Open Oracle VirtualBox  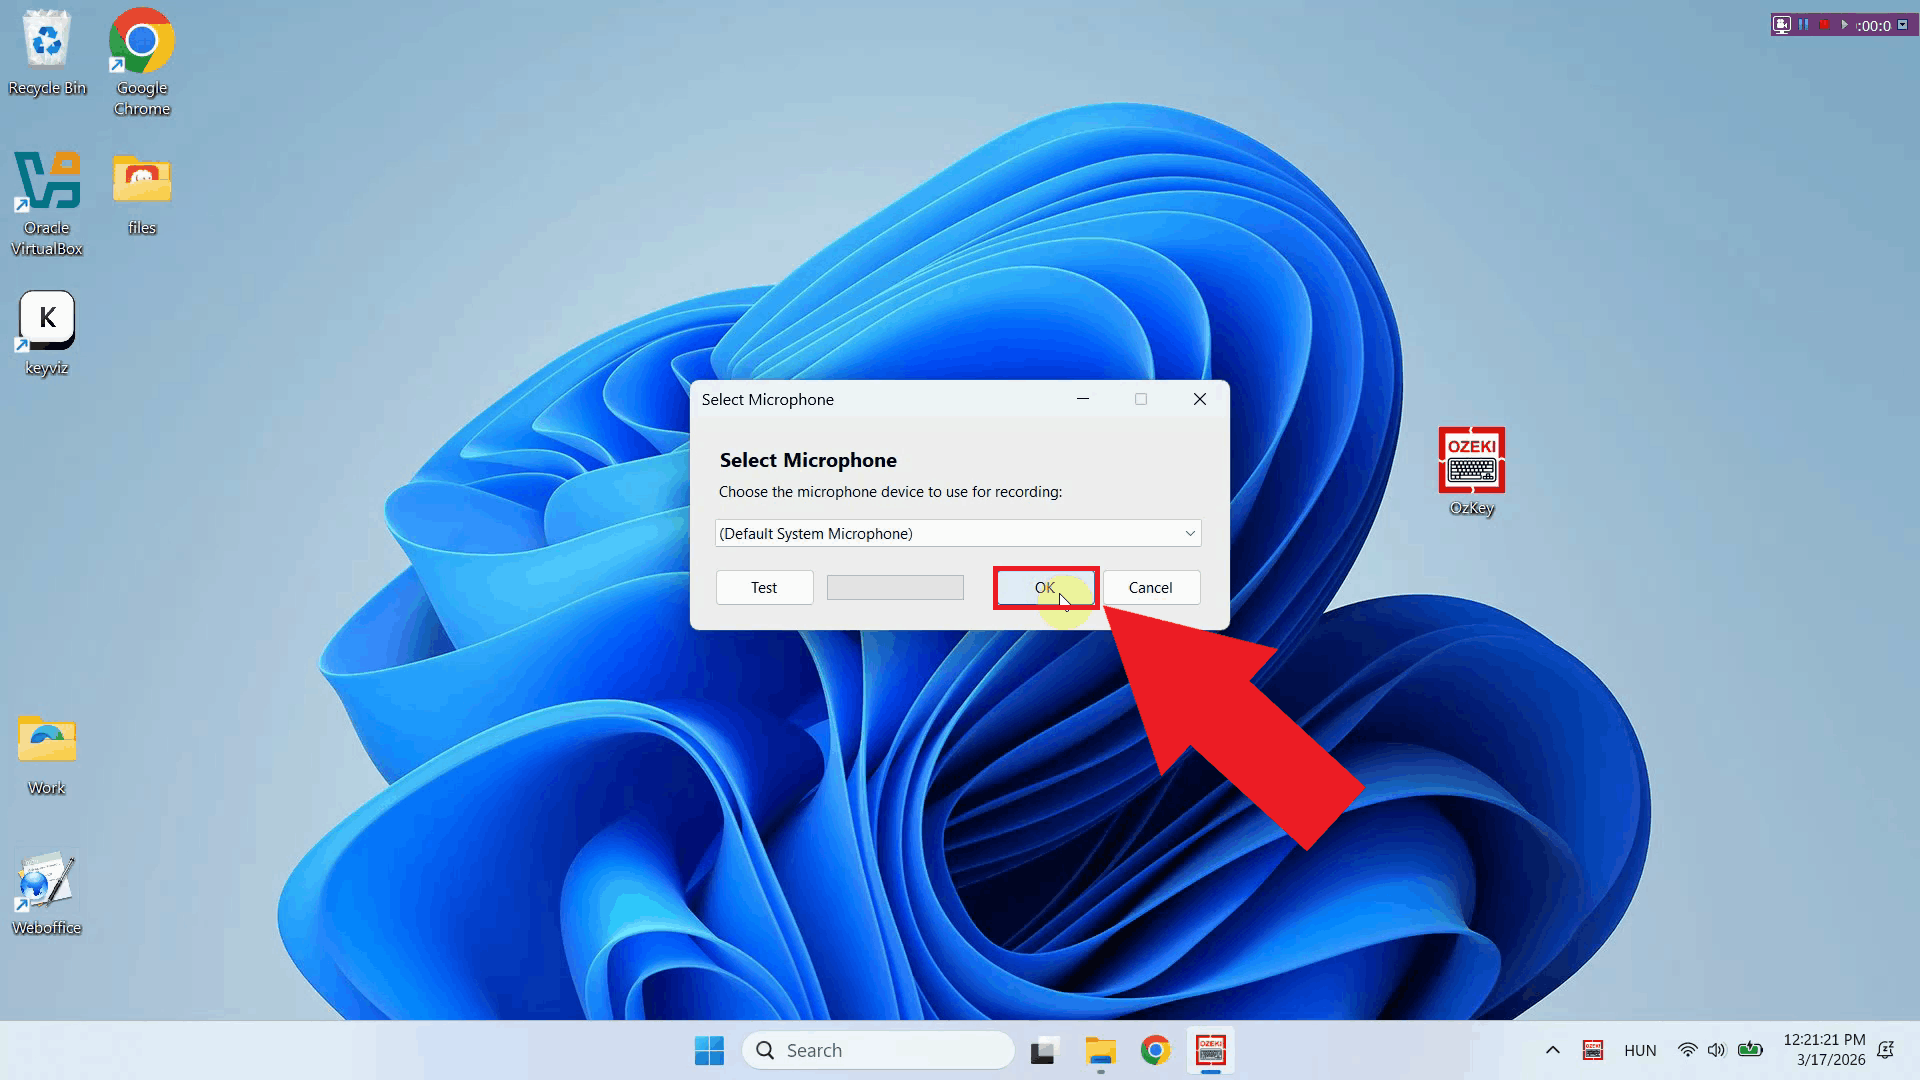(x=46, y=180)
